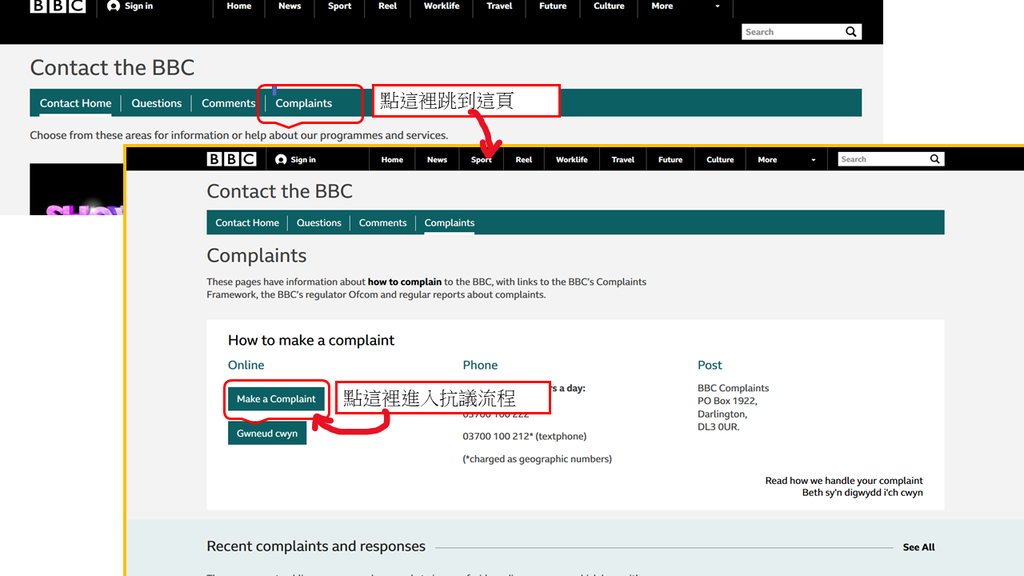This screenshot has width=1024, height=576.
Task: Click the search magnifier on front page
Action: point(935,159)
